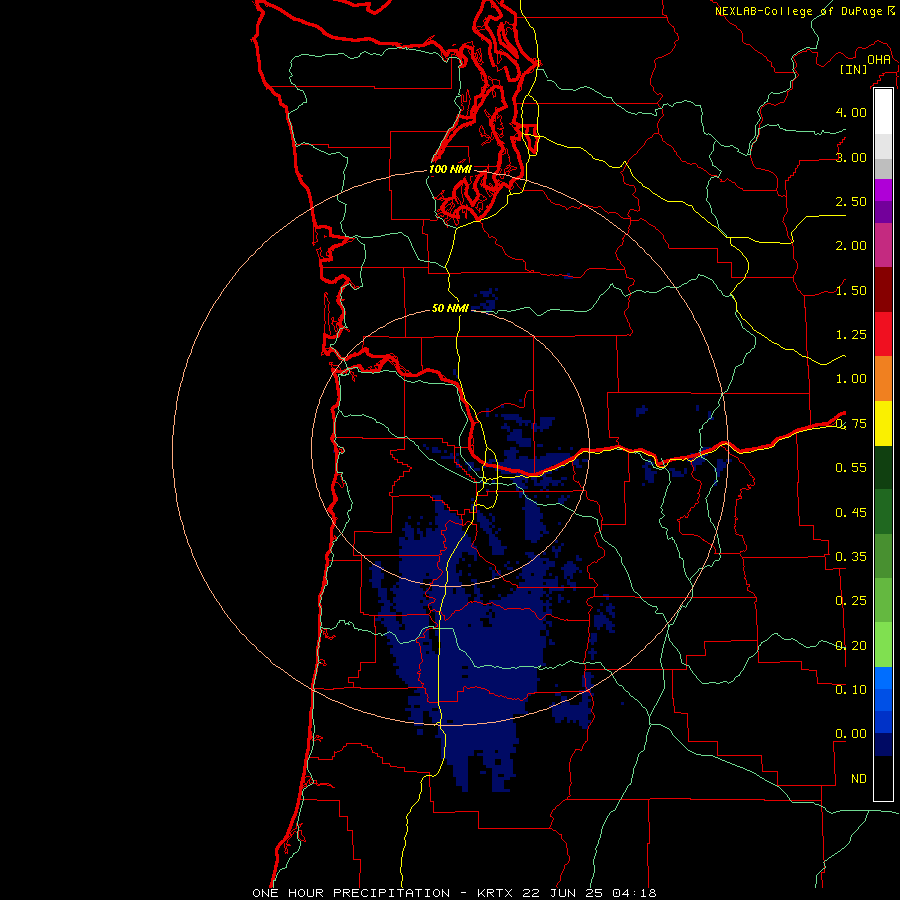Click the white 4.00 inch legend swatch
The image size is (900, 900).
click(x=883, y=112)
